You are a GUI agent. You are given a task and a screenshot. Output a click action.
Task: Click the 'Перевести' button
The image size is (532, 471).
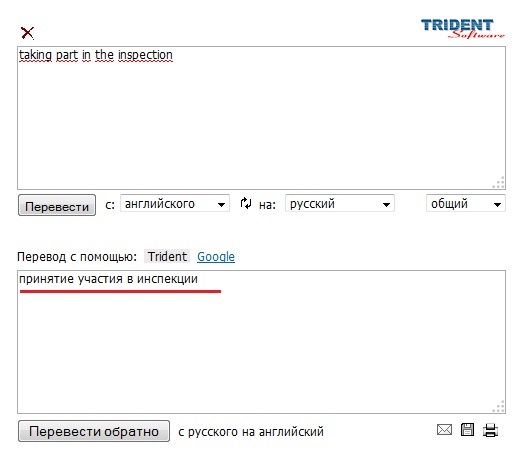click(x=57, y=205)
